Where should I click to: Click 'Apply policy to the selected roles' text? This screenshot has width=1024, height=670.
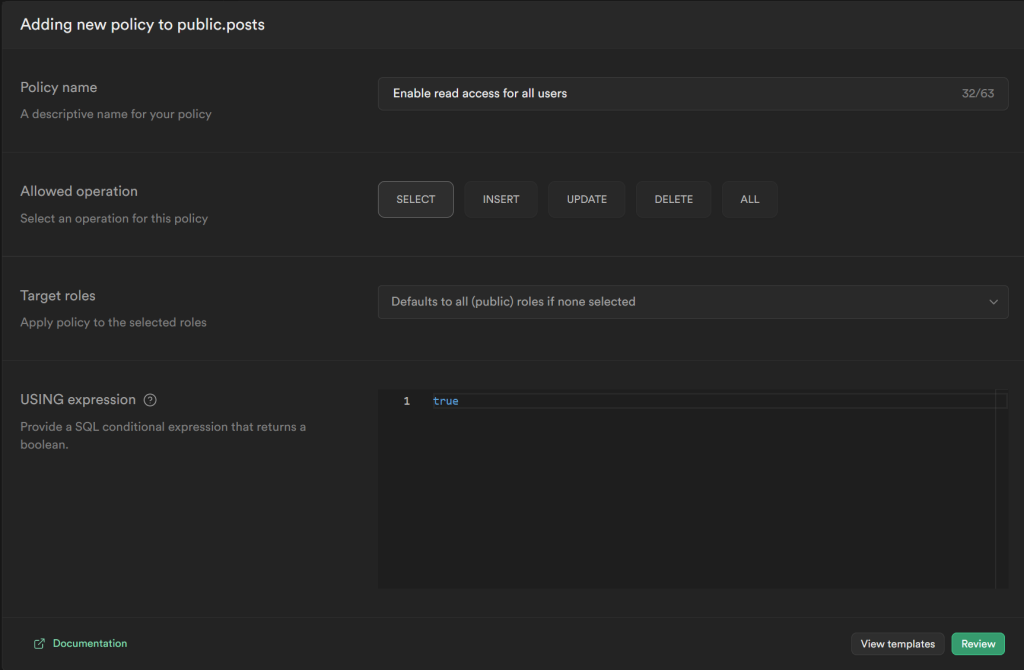113,322
